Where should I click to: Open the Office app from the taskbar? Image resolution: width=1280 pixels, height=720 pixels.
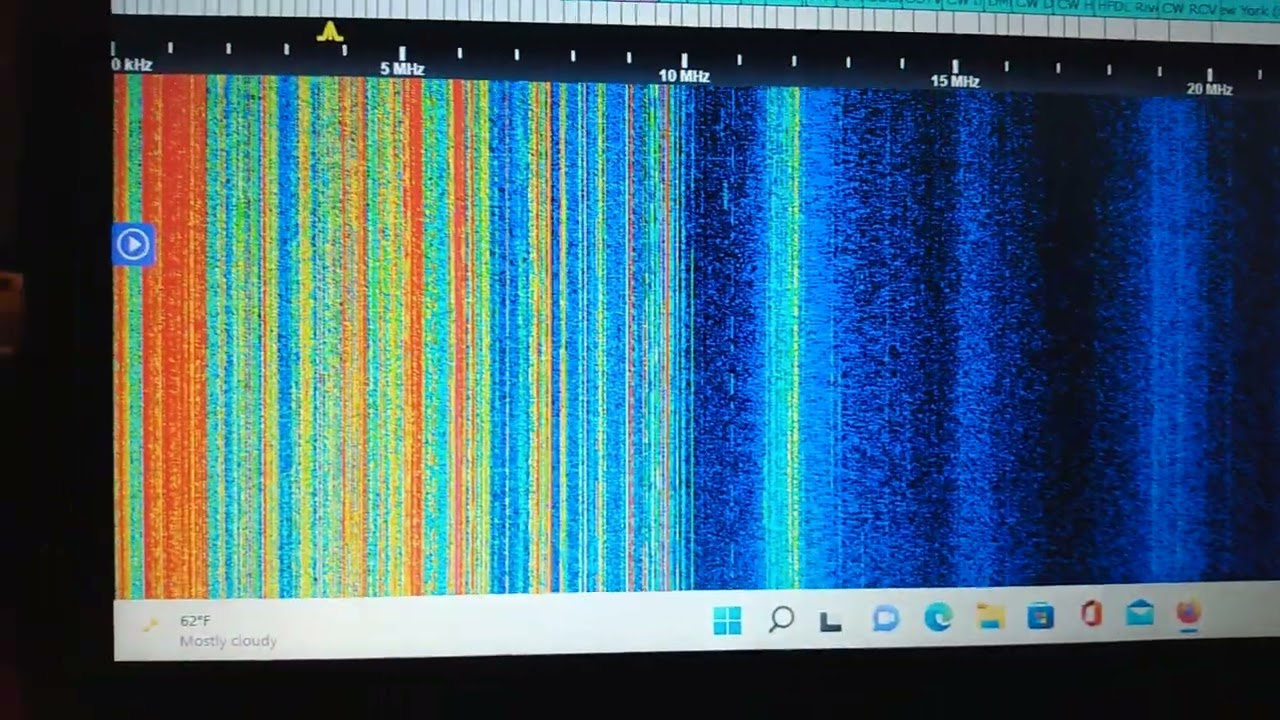click(x=1090, y=613)
